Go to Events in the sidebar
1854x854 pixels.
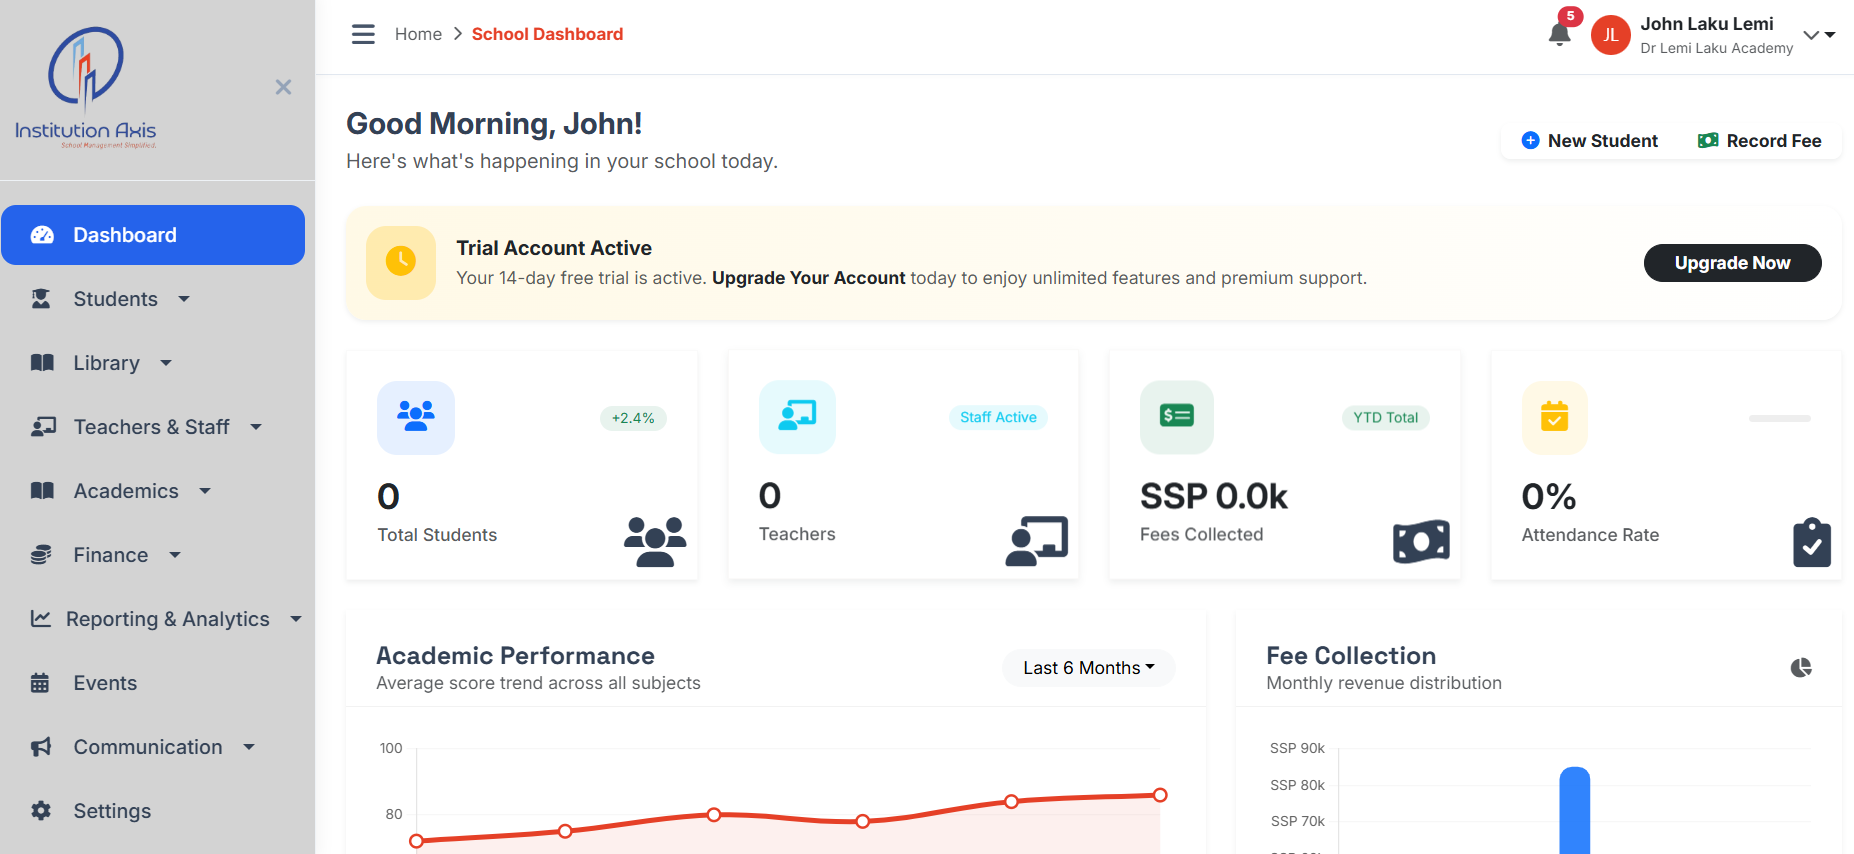[105, 683]
